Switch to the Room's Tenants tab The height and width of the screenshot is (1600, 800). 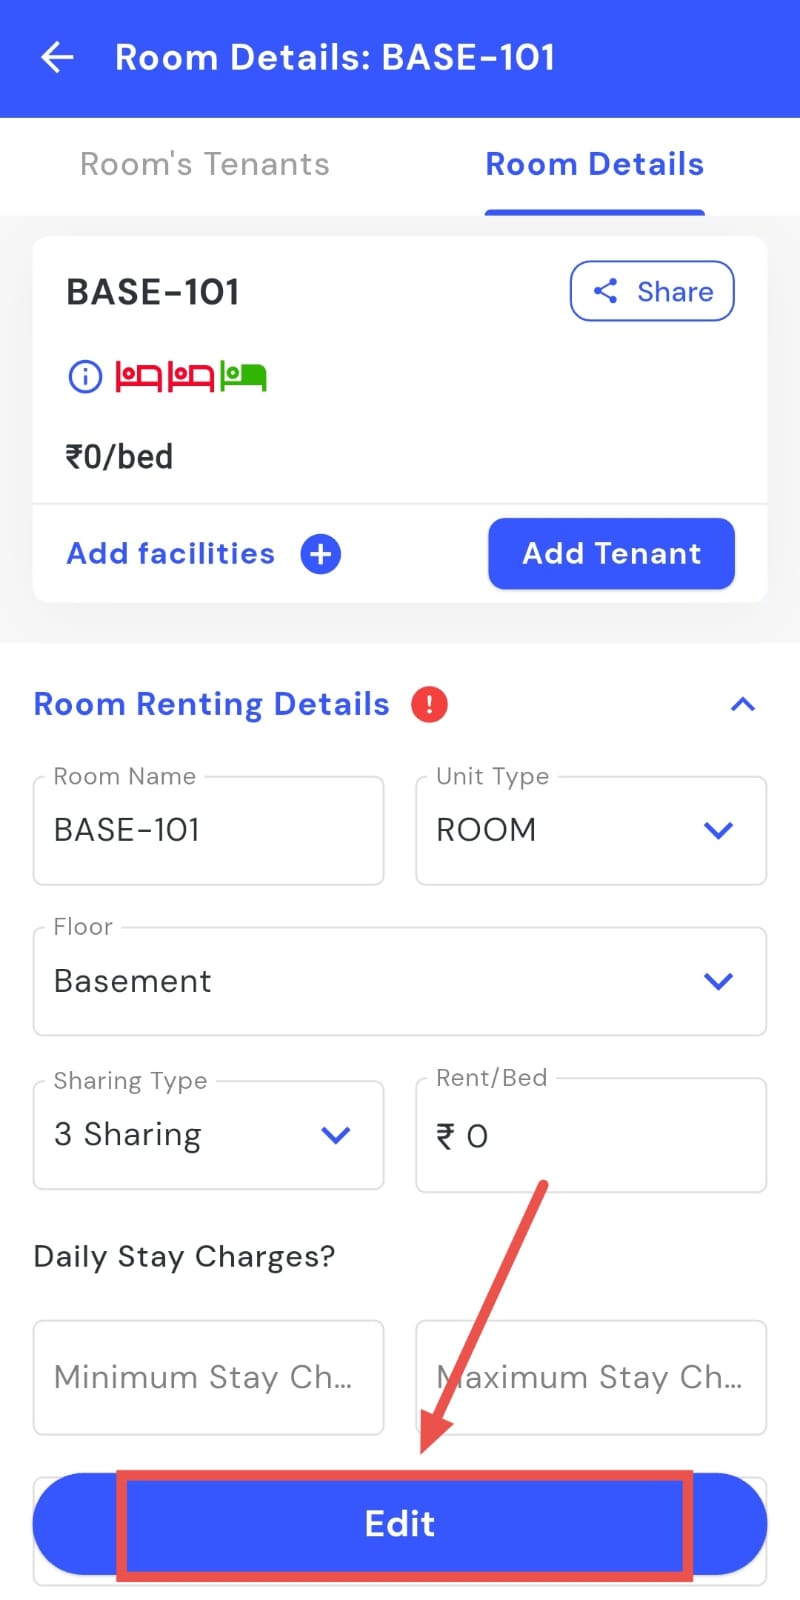click(x=205, y=165)
